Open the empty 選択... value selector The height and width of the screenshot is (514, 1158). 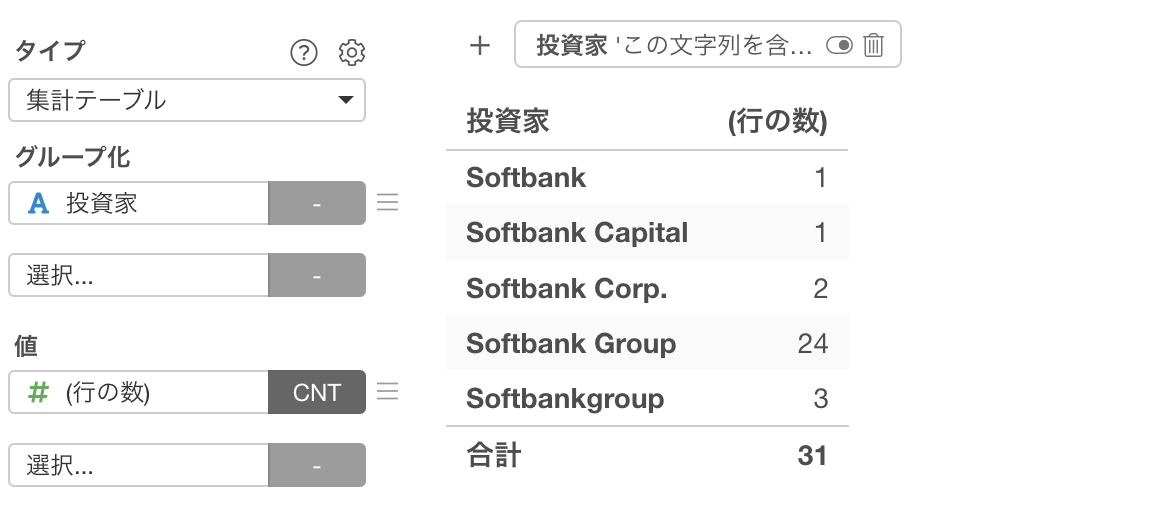pyautogui.click(x=139, y=465)
